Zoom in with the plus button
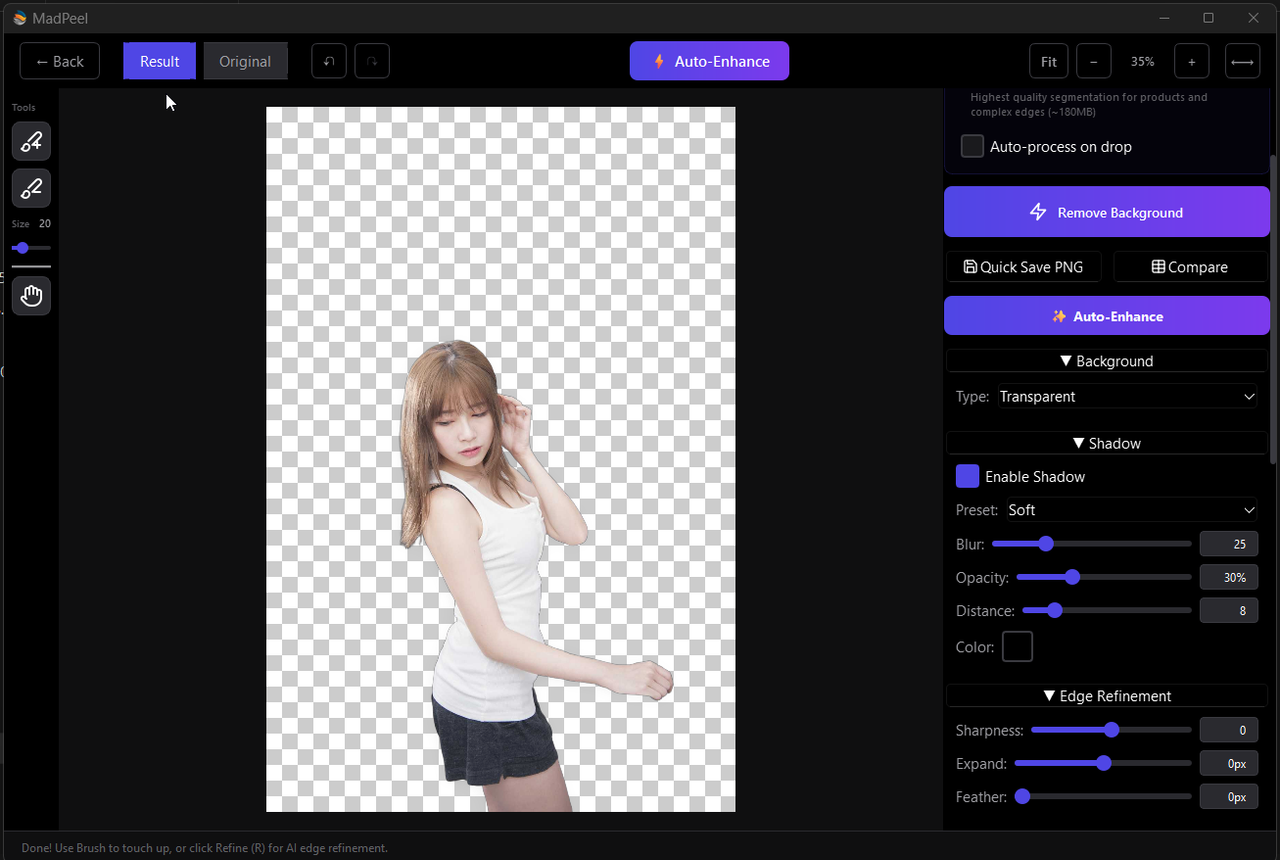1280x860 pixels. tap(1191, 61)
